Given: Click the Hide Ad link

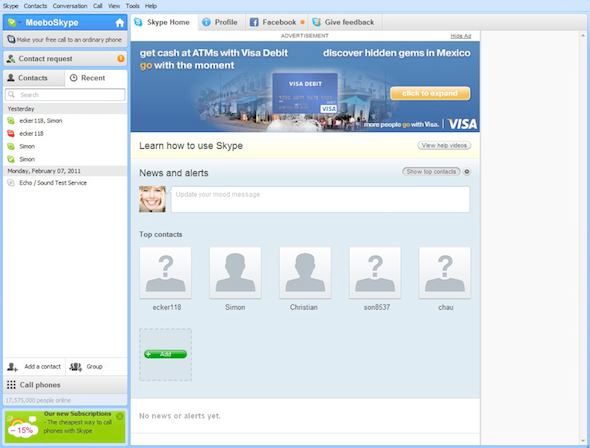Looking at the screenshot, I should point(461,36).
